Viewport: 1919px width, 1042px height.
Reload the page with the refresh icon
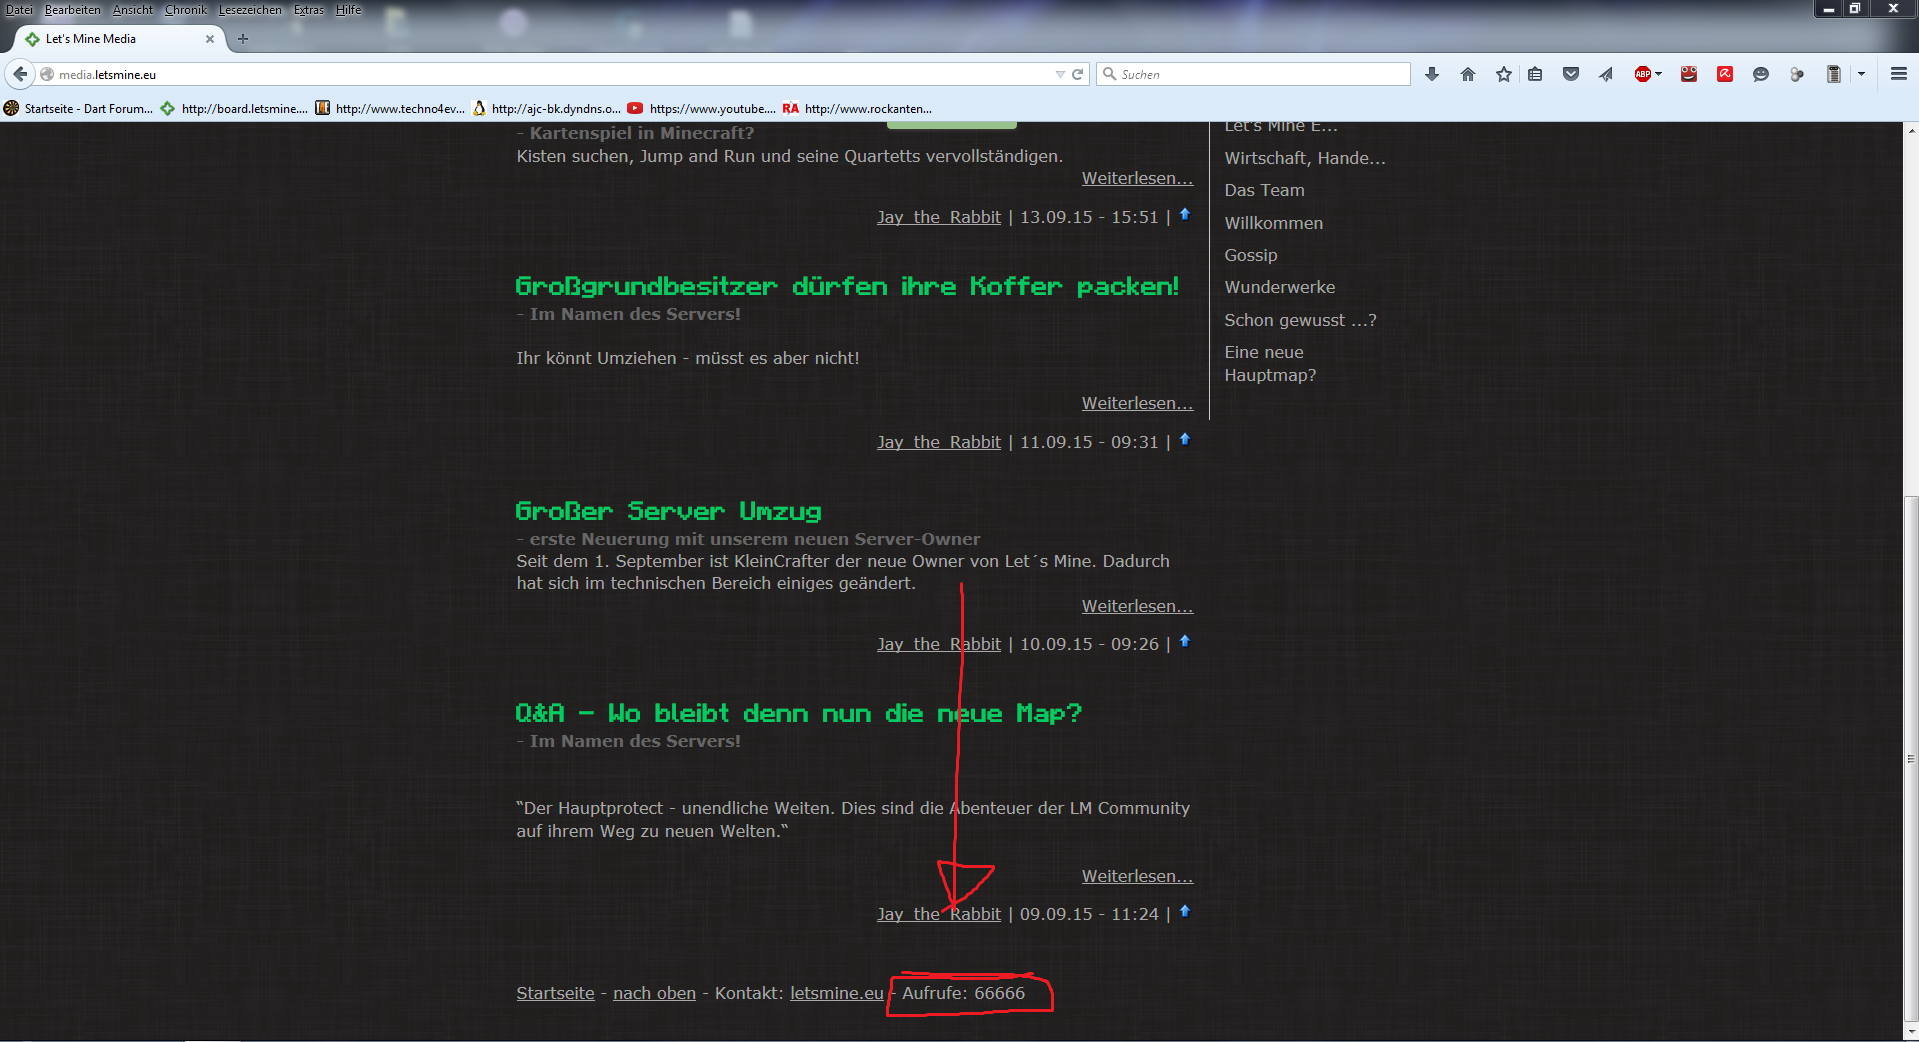tap(1078, 74)
